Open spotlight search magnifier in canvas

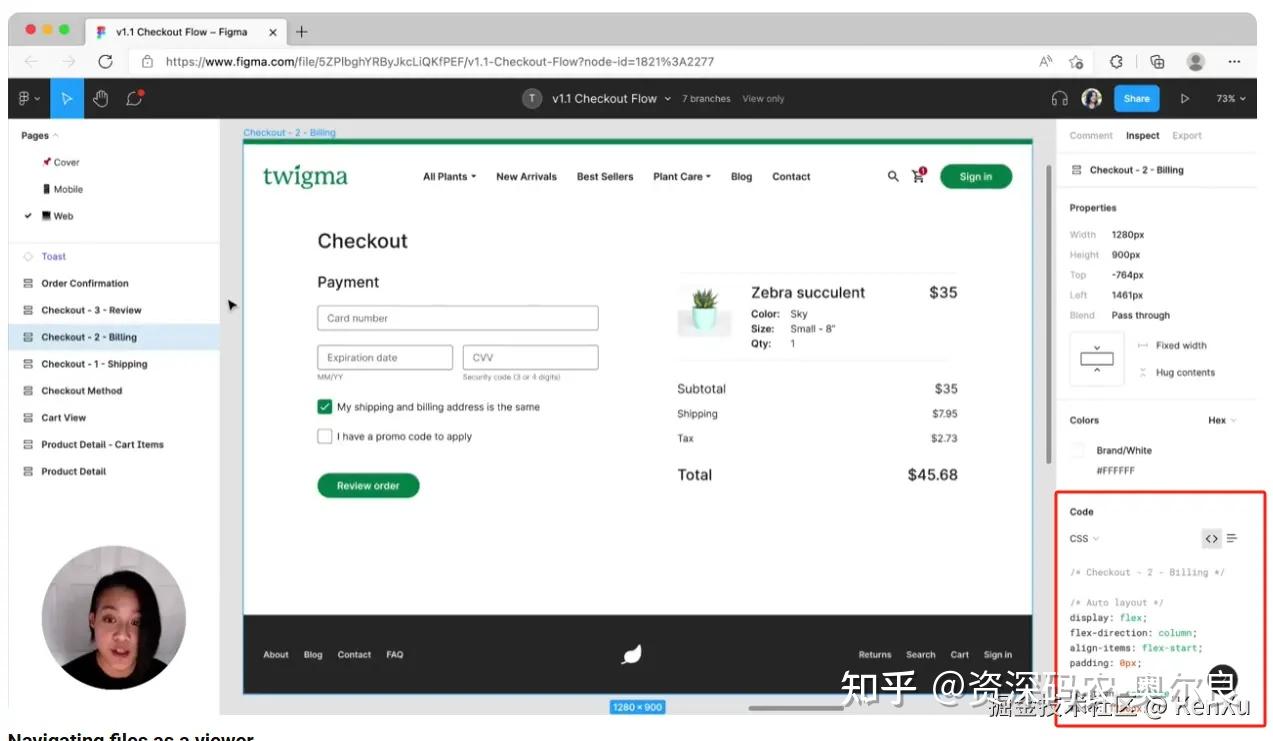click(x=893, y=176)
